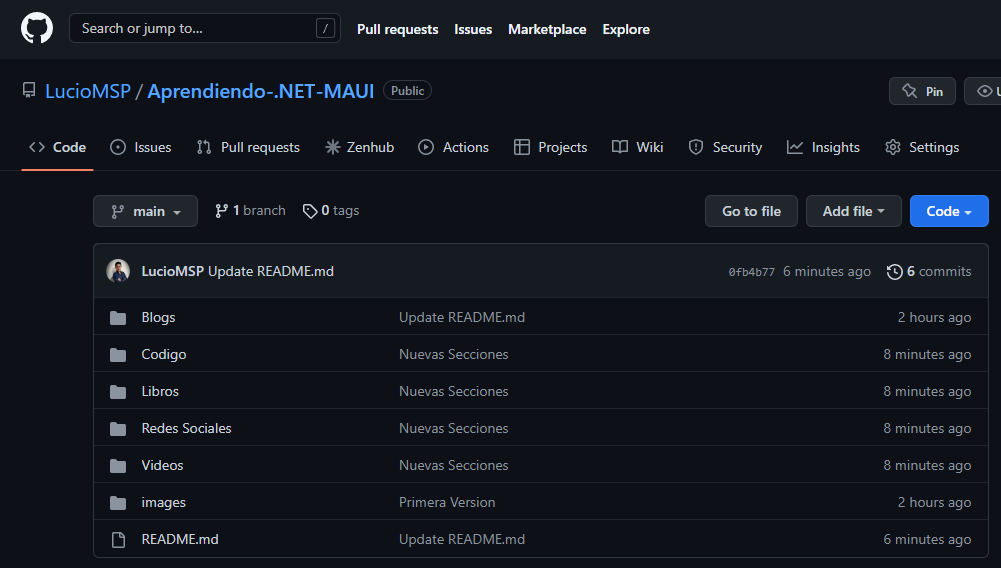Click the GitHub Octocat logo
This screenshot has width=1001, height=568.
pos(37,29)
